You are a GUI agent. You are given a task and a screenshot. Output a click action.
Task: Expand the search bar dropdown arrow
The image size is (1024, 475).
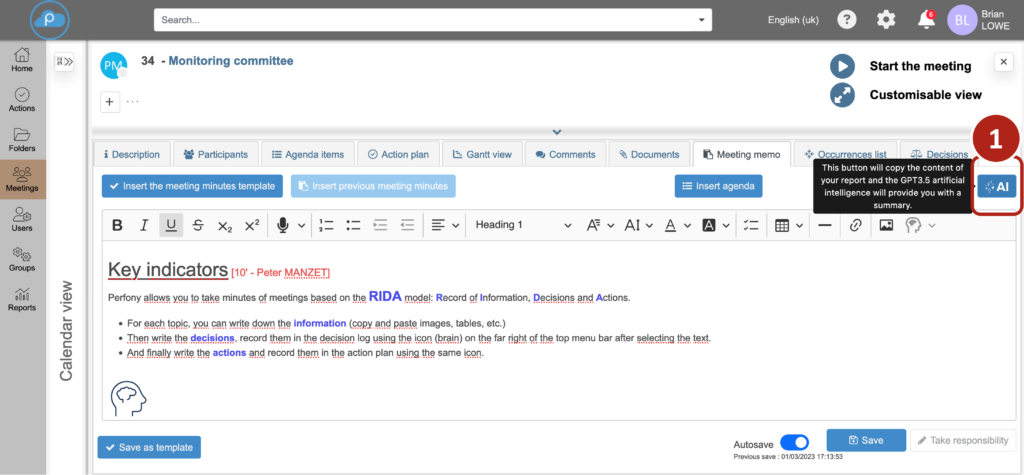click(702, 19)
